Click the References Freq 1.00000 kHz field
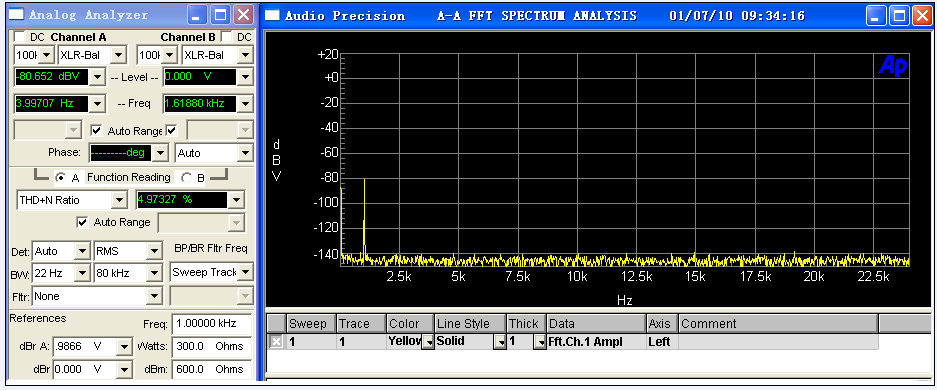Viewport: 937px width, 390px height. click(212, 324)
